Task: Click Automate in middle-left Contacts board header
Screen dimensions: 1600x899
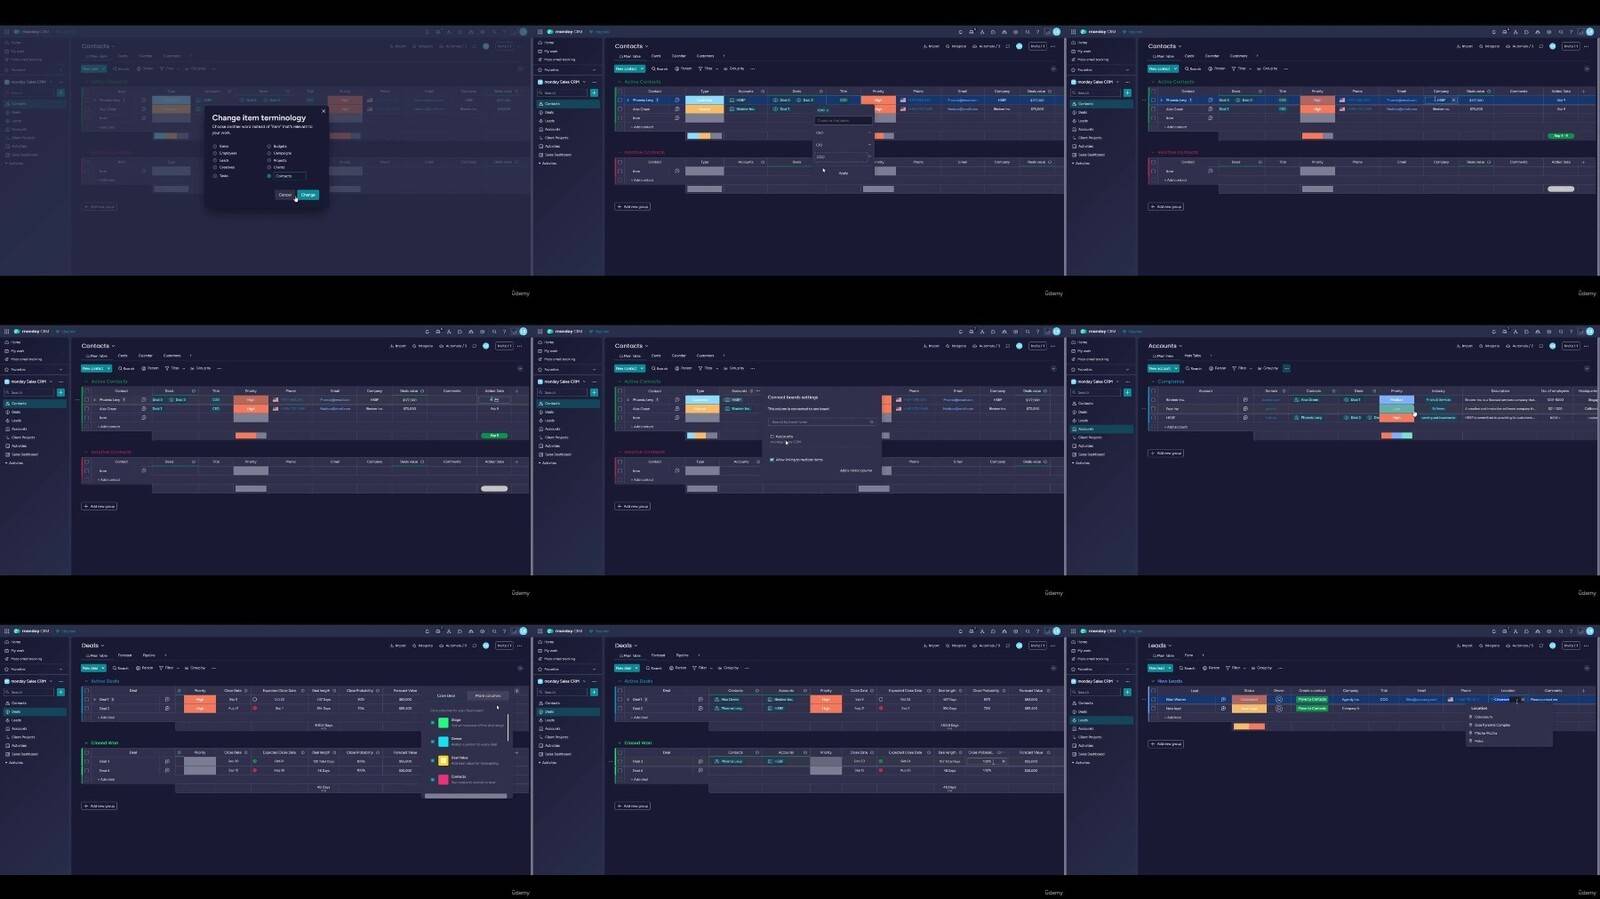Action: pyautogui.click(x=453, y=346)
